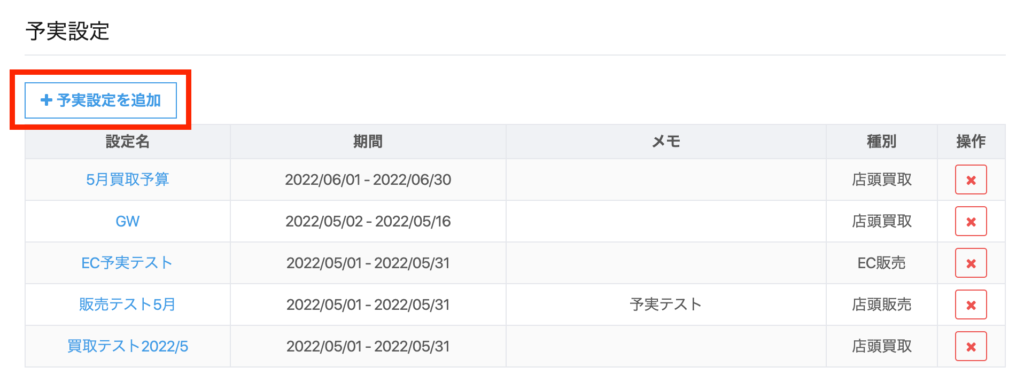Open the GW setting link
The width and height of the screenshot is (1024, 375).
pyautogui.click(x=127, y=221)
